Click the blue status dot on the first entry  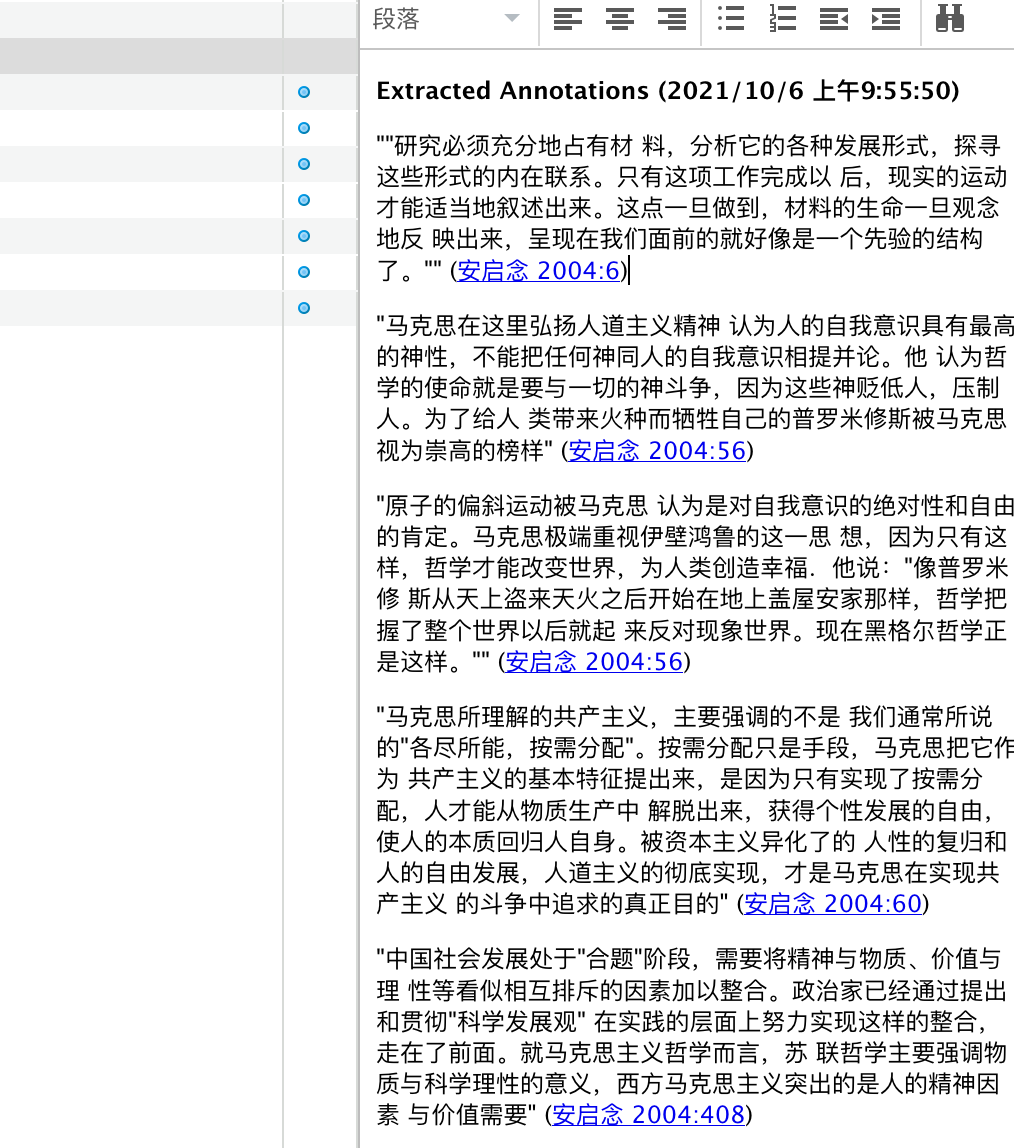point(303,92)
